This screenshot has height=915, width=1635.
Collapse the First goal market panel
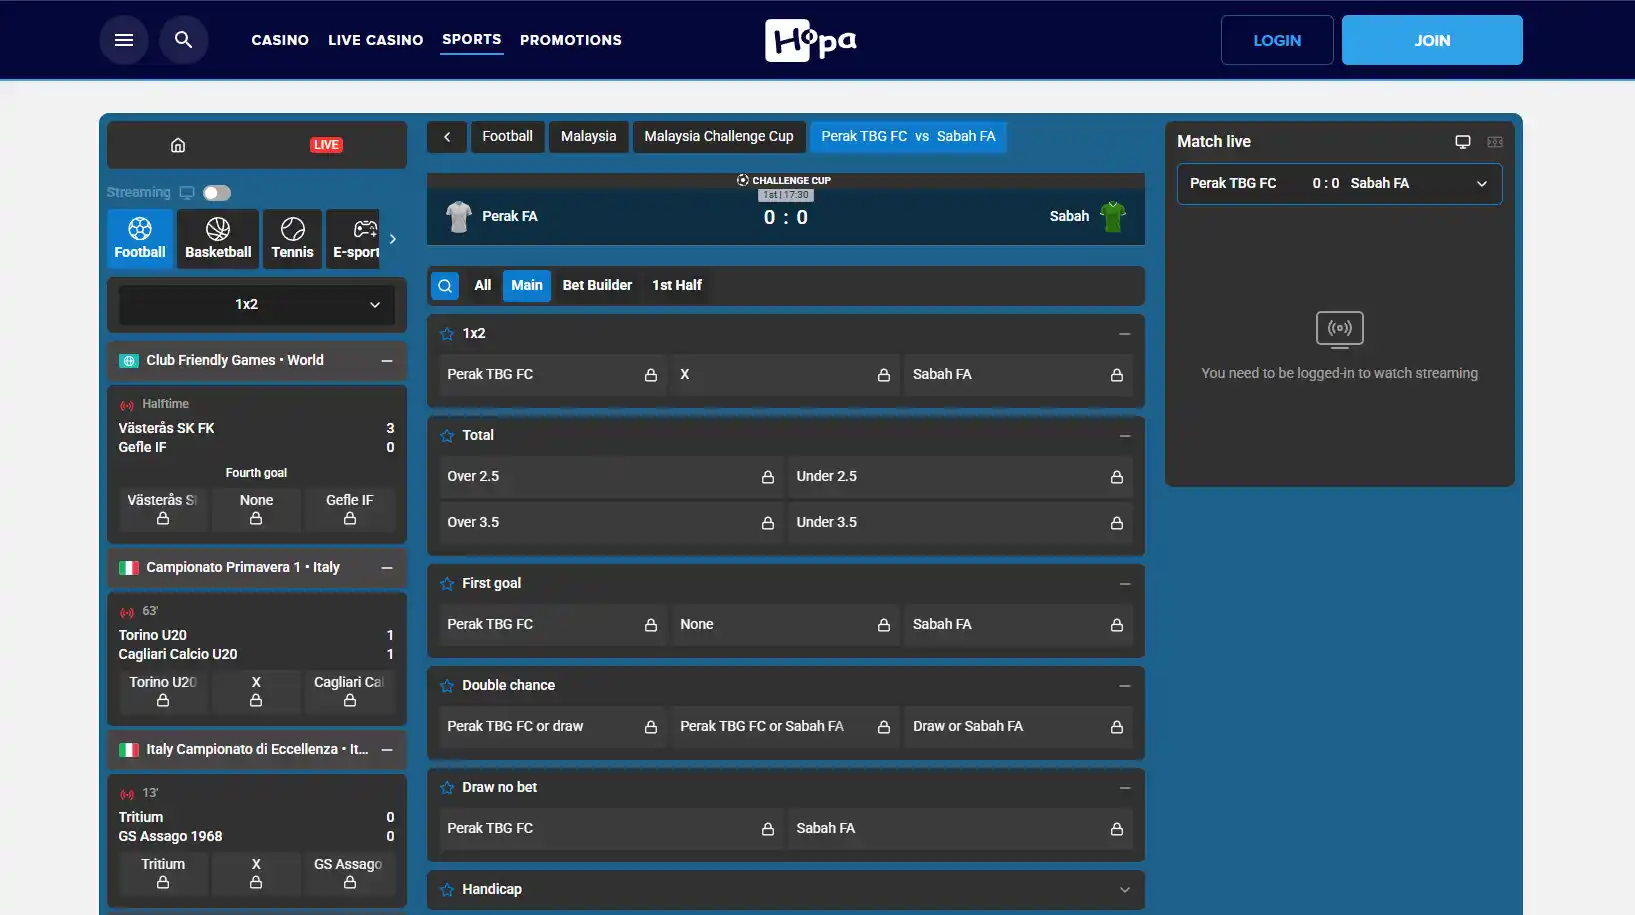pos(1125,584)
